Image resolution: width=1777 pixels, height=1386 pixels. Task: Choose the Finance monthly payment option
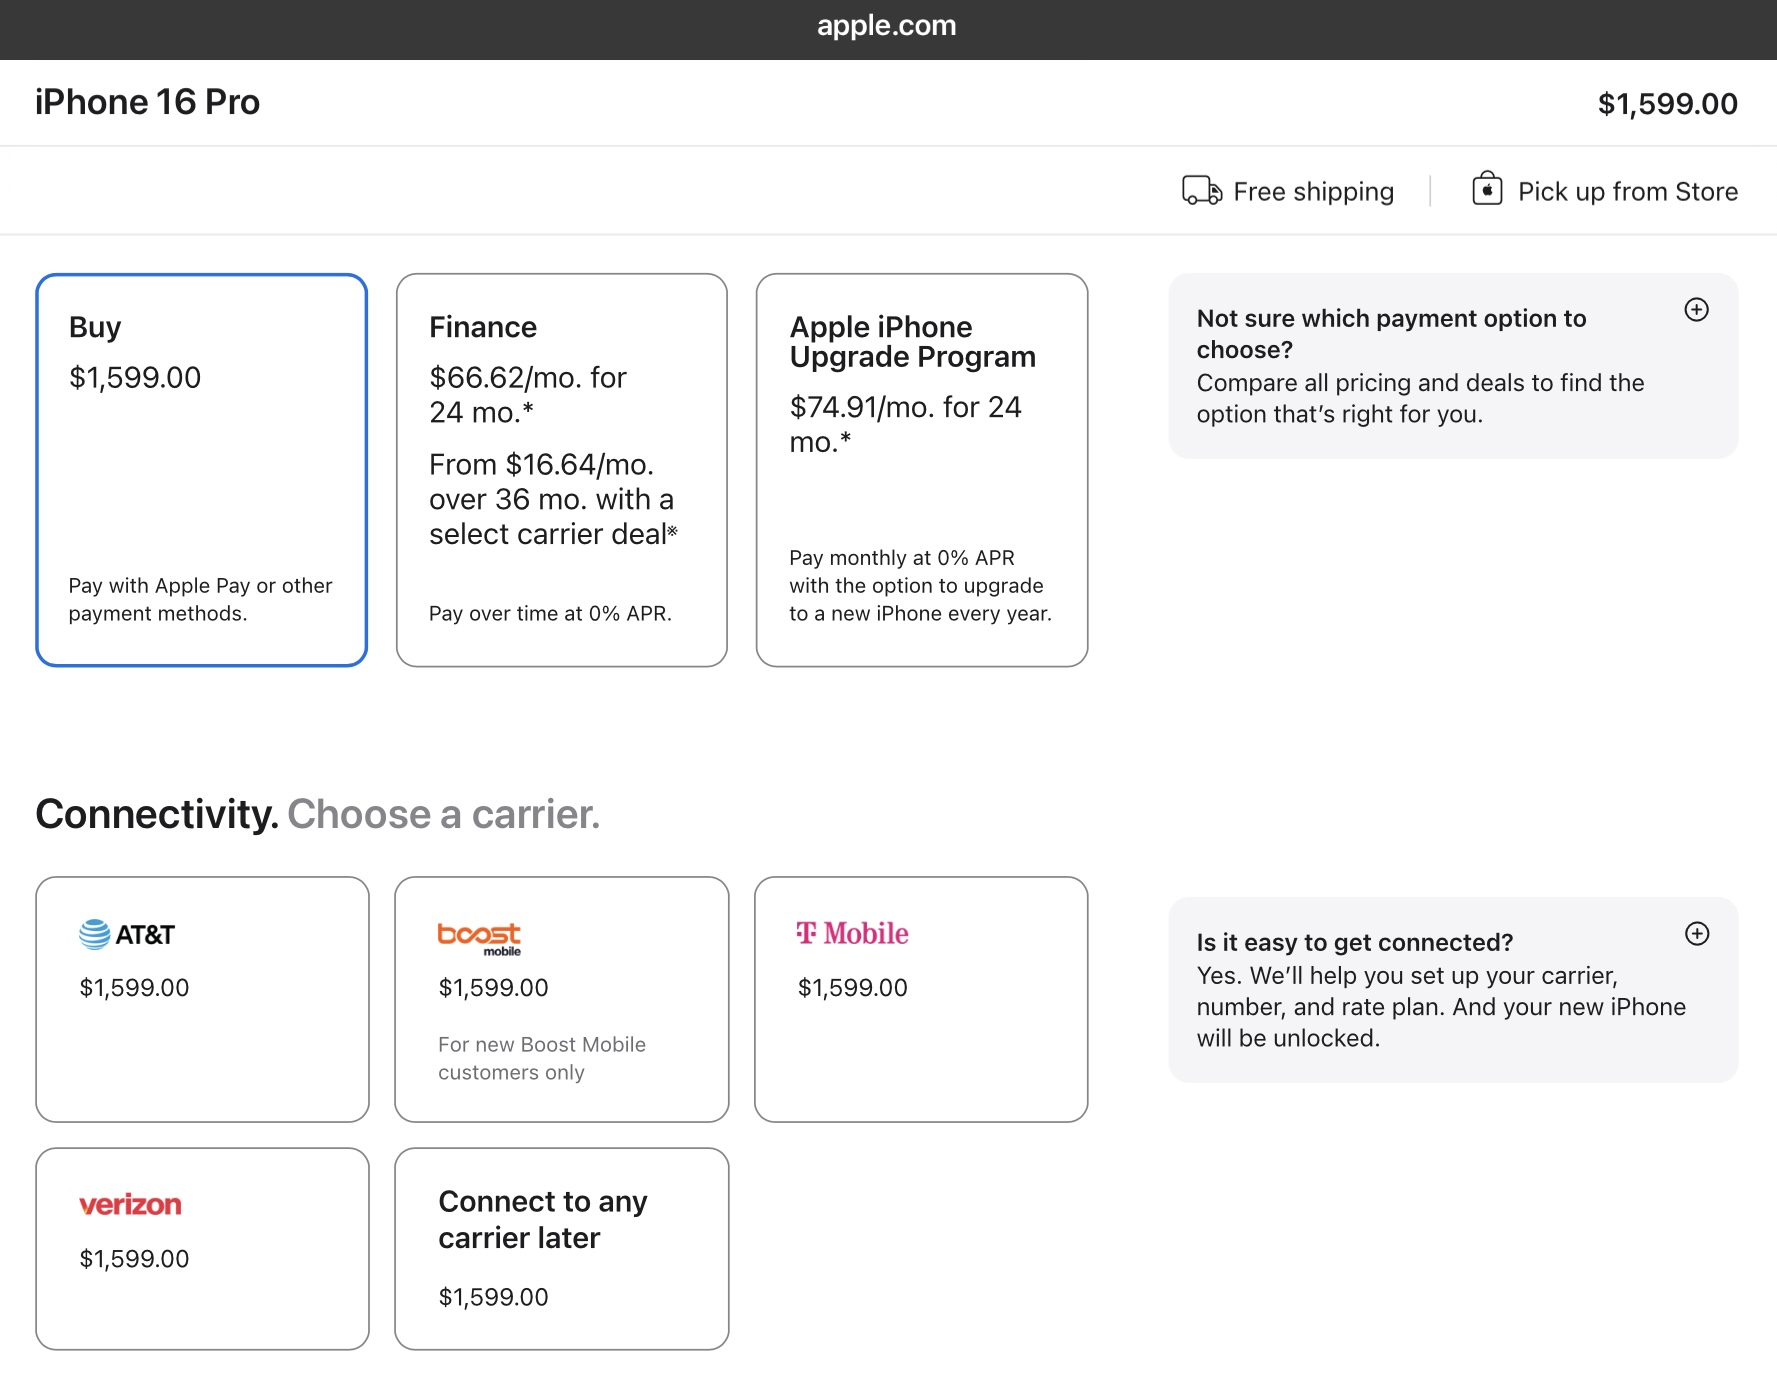click(x=561, y=469)
